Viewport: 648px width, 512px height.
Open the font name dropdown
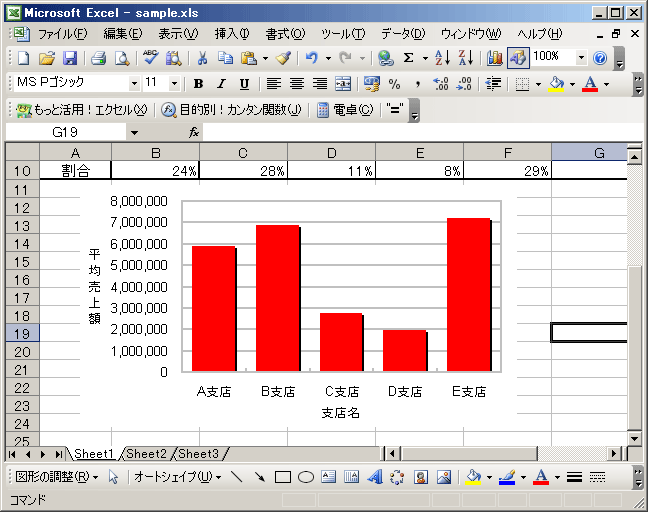click(134, 84)
